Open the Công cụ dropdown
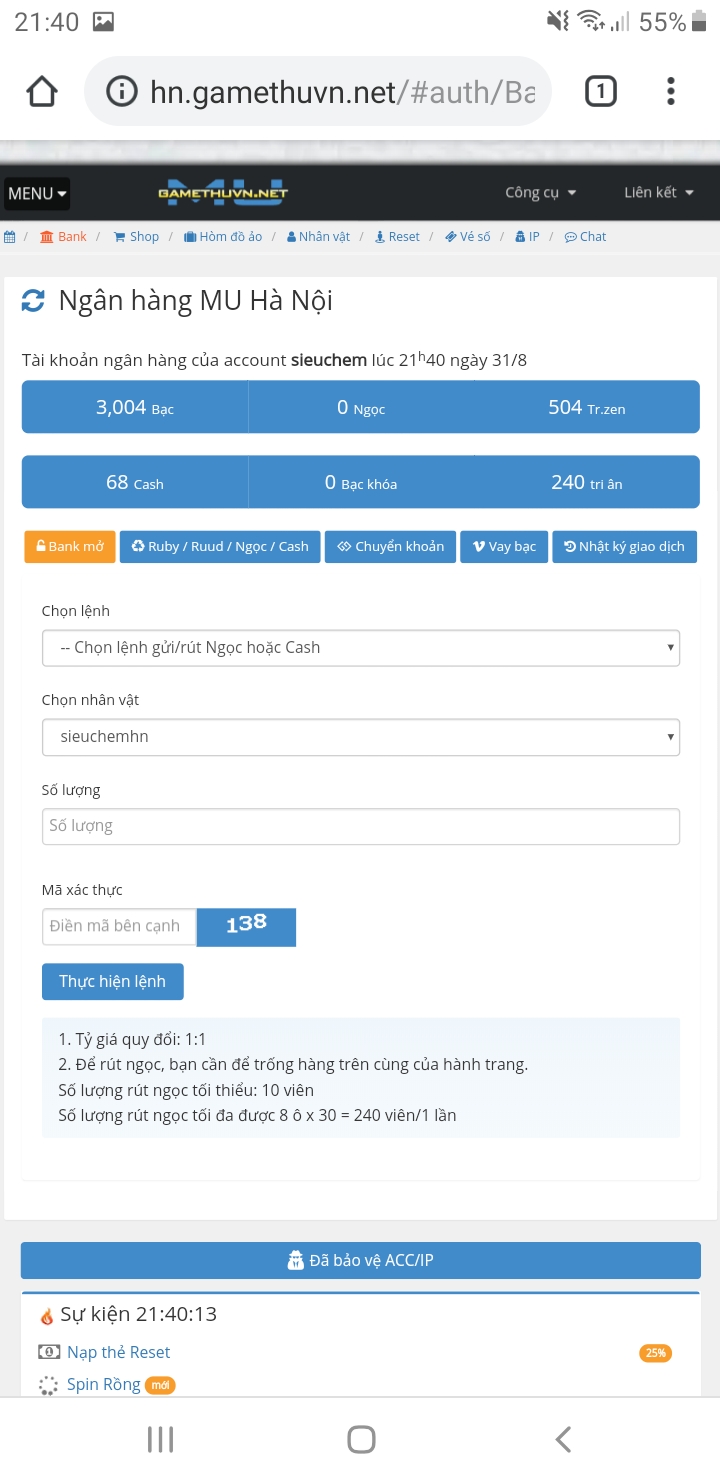Screen dimensions: 720x1480 pos(540,192)
